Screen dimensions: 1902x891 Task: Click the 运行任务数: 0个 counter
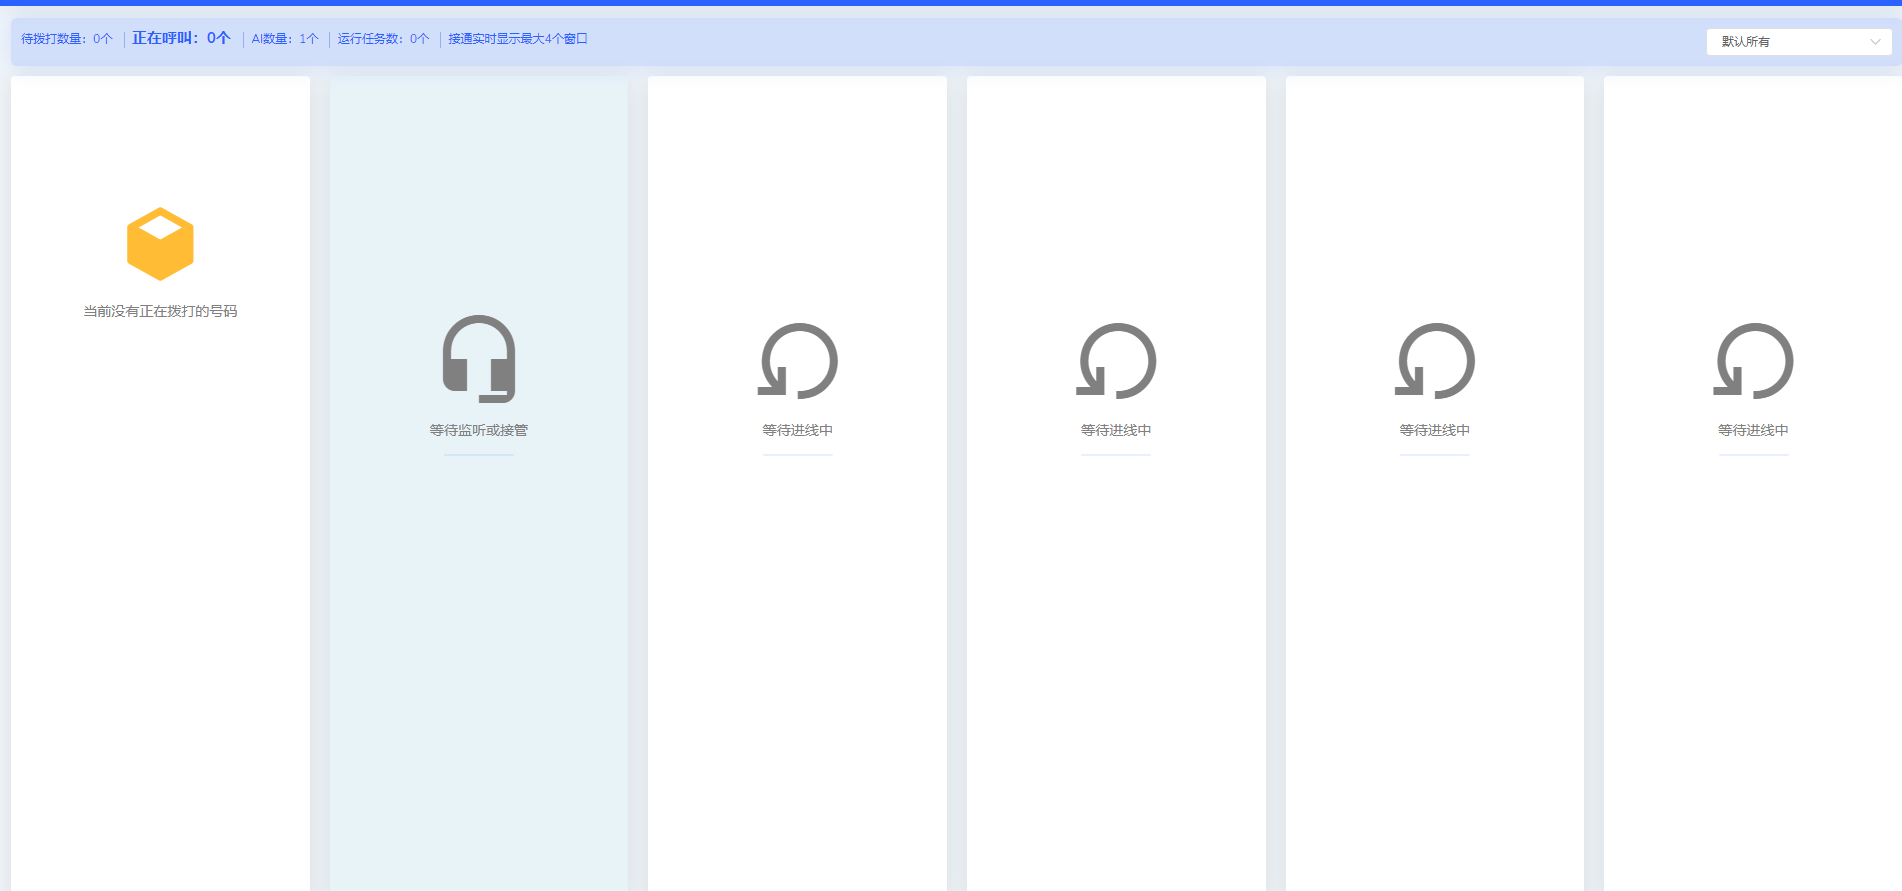[x=383, y=39]
